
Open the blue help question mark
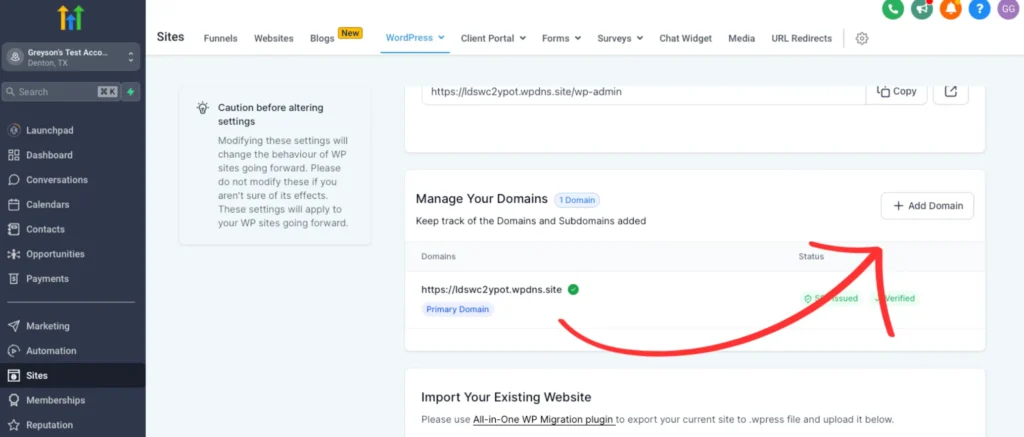[979, 9]
